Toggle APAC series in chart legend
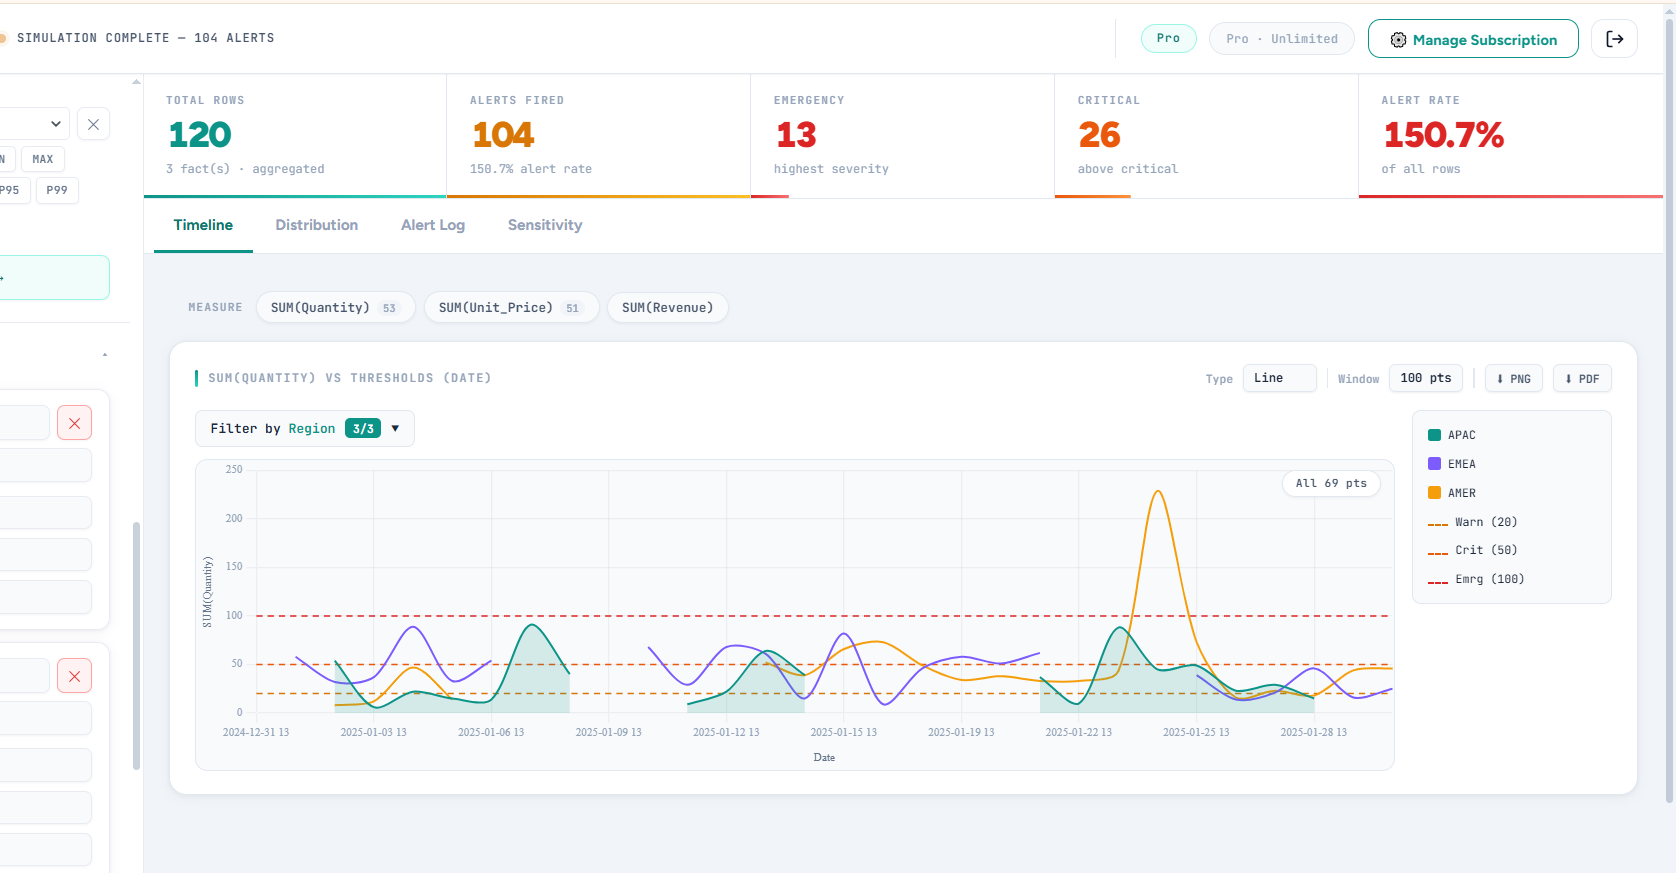 pos(1461,435)
